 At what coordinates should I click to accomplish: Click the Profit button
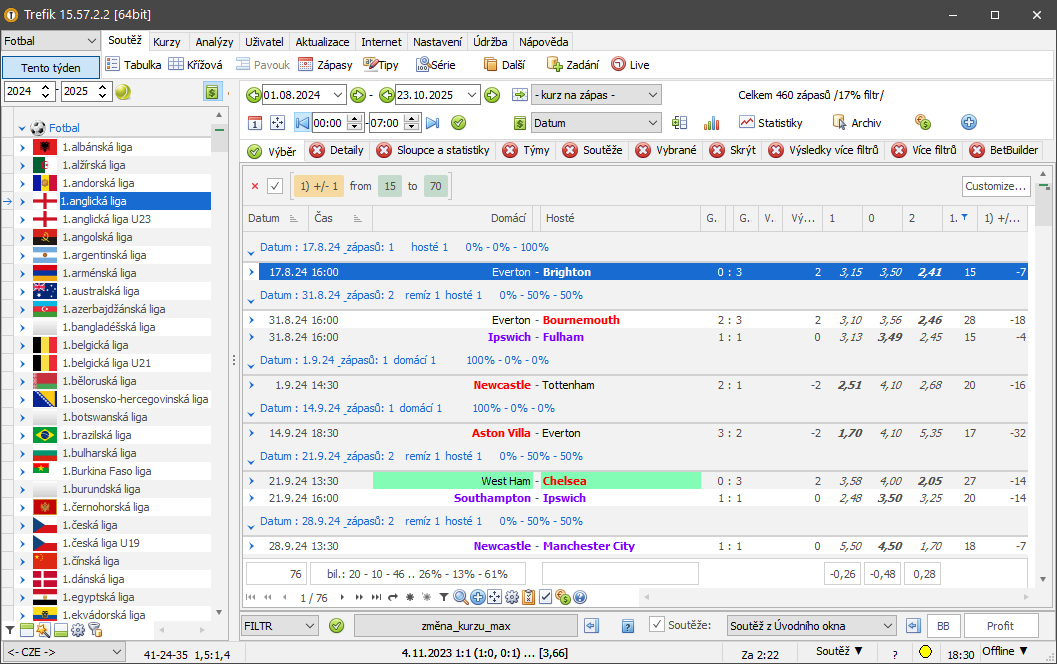1000,625
